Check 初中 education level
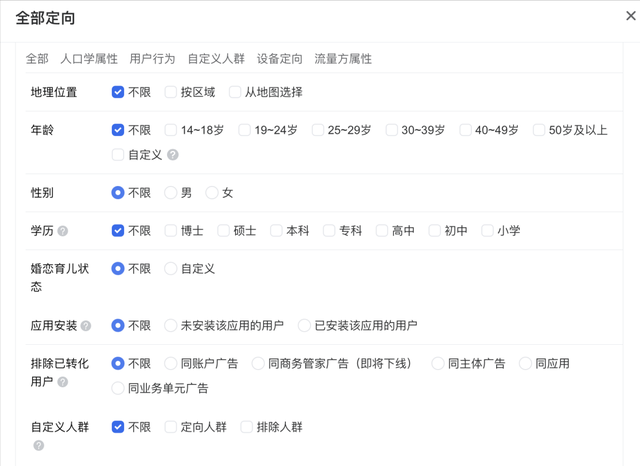Viewport: 640px width, 466px height. point(434,231)
